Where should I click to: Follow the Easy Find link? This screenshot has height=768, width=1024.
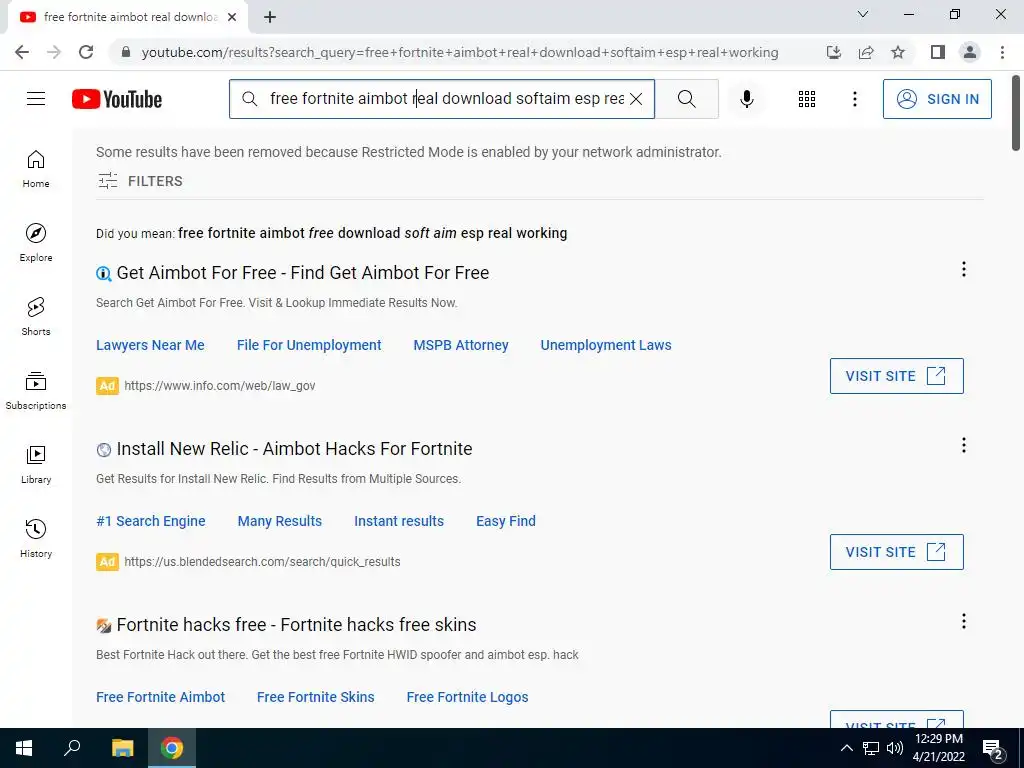pos(505,521)
